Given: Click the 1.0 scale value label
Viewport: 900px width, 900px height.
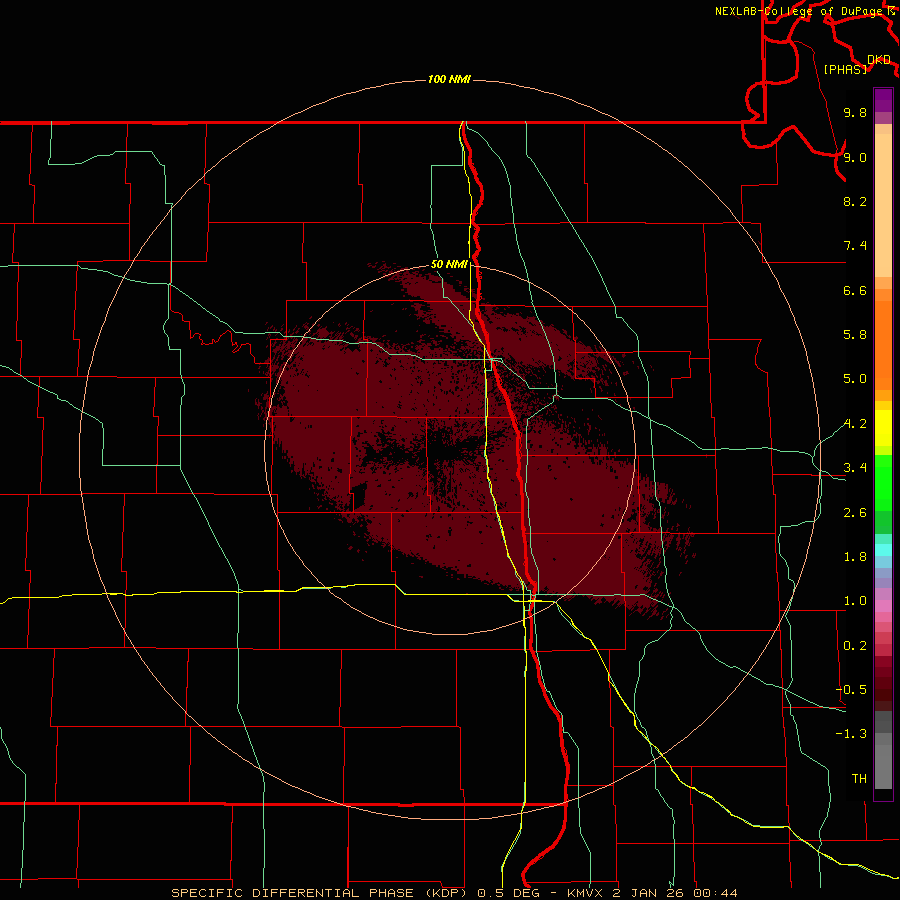Looking at the screenshot, I should pyautogui.click(x=855, y=601).
